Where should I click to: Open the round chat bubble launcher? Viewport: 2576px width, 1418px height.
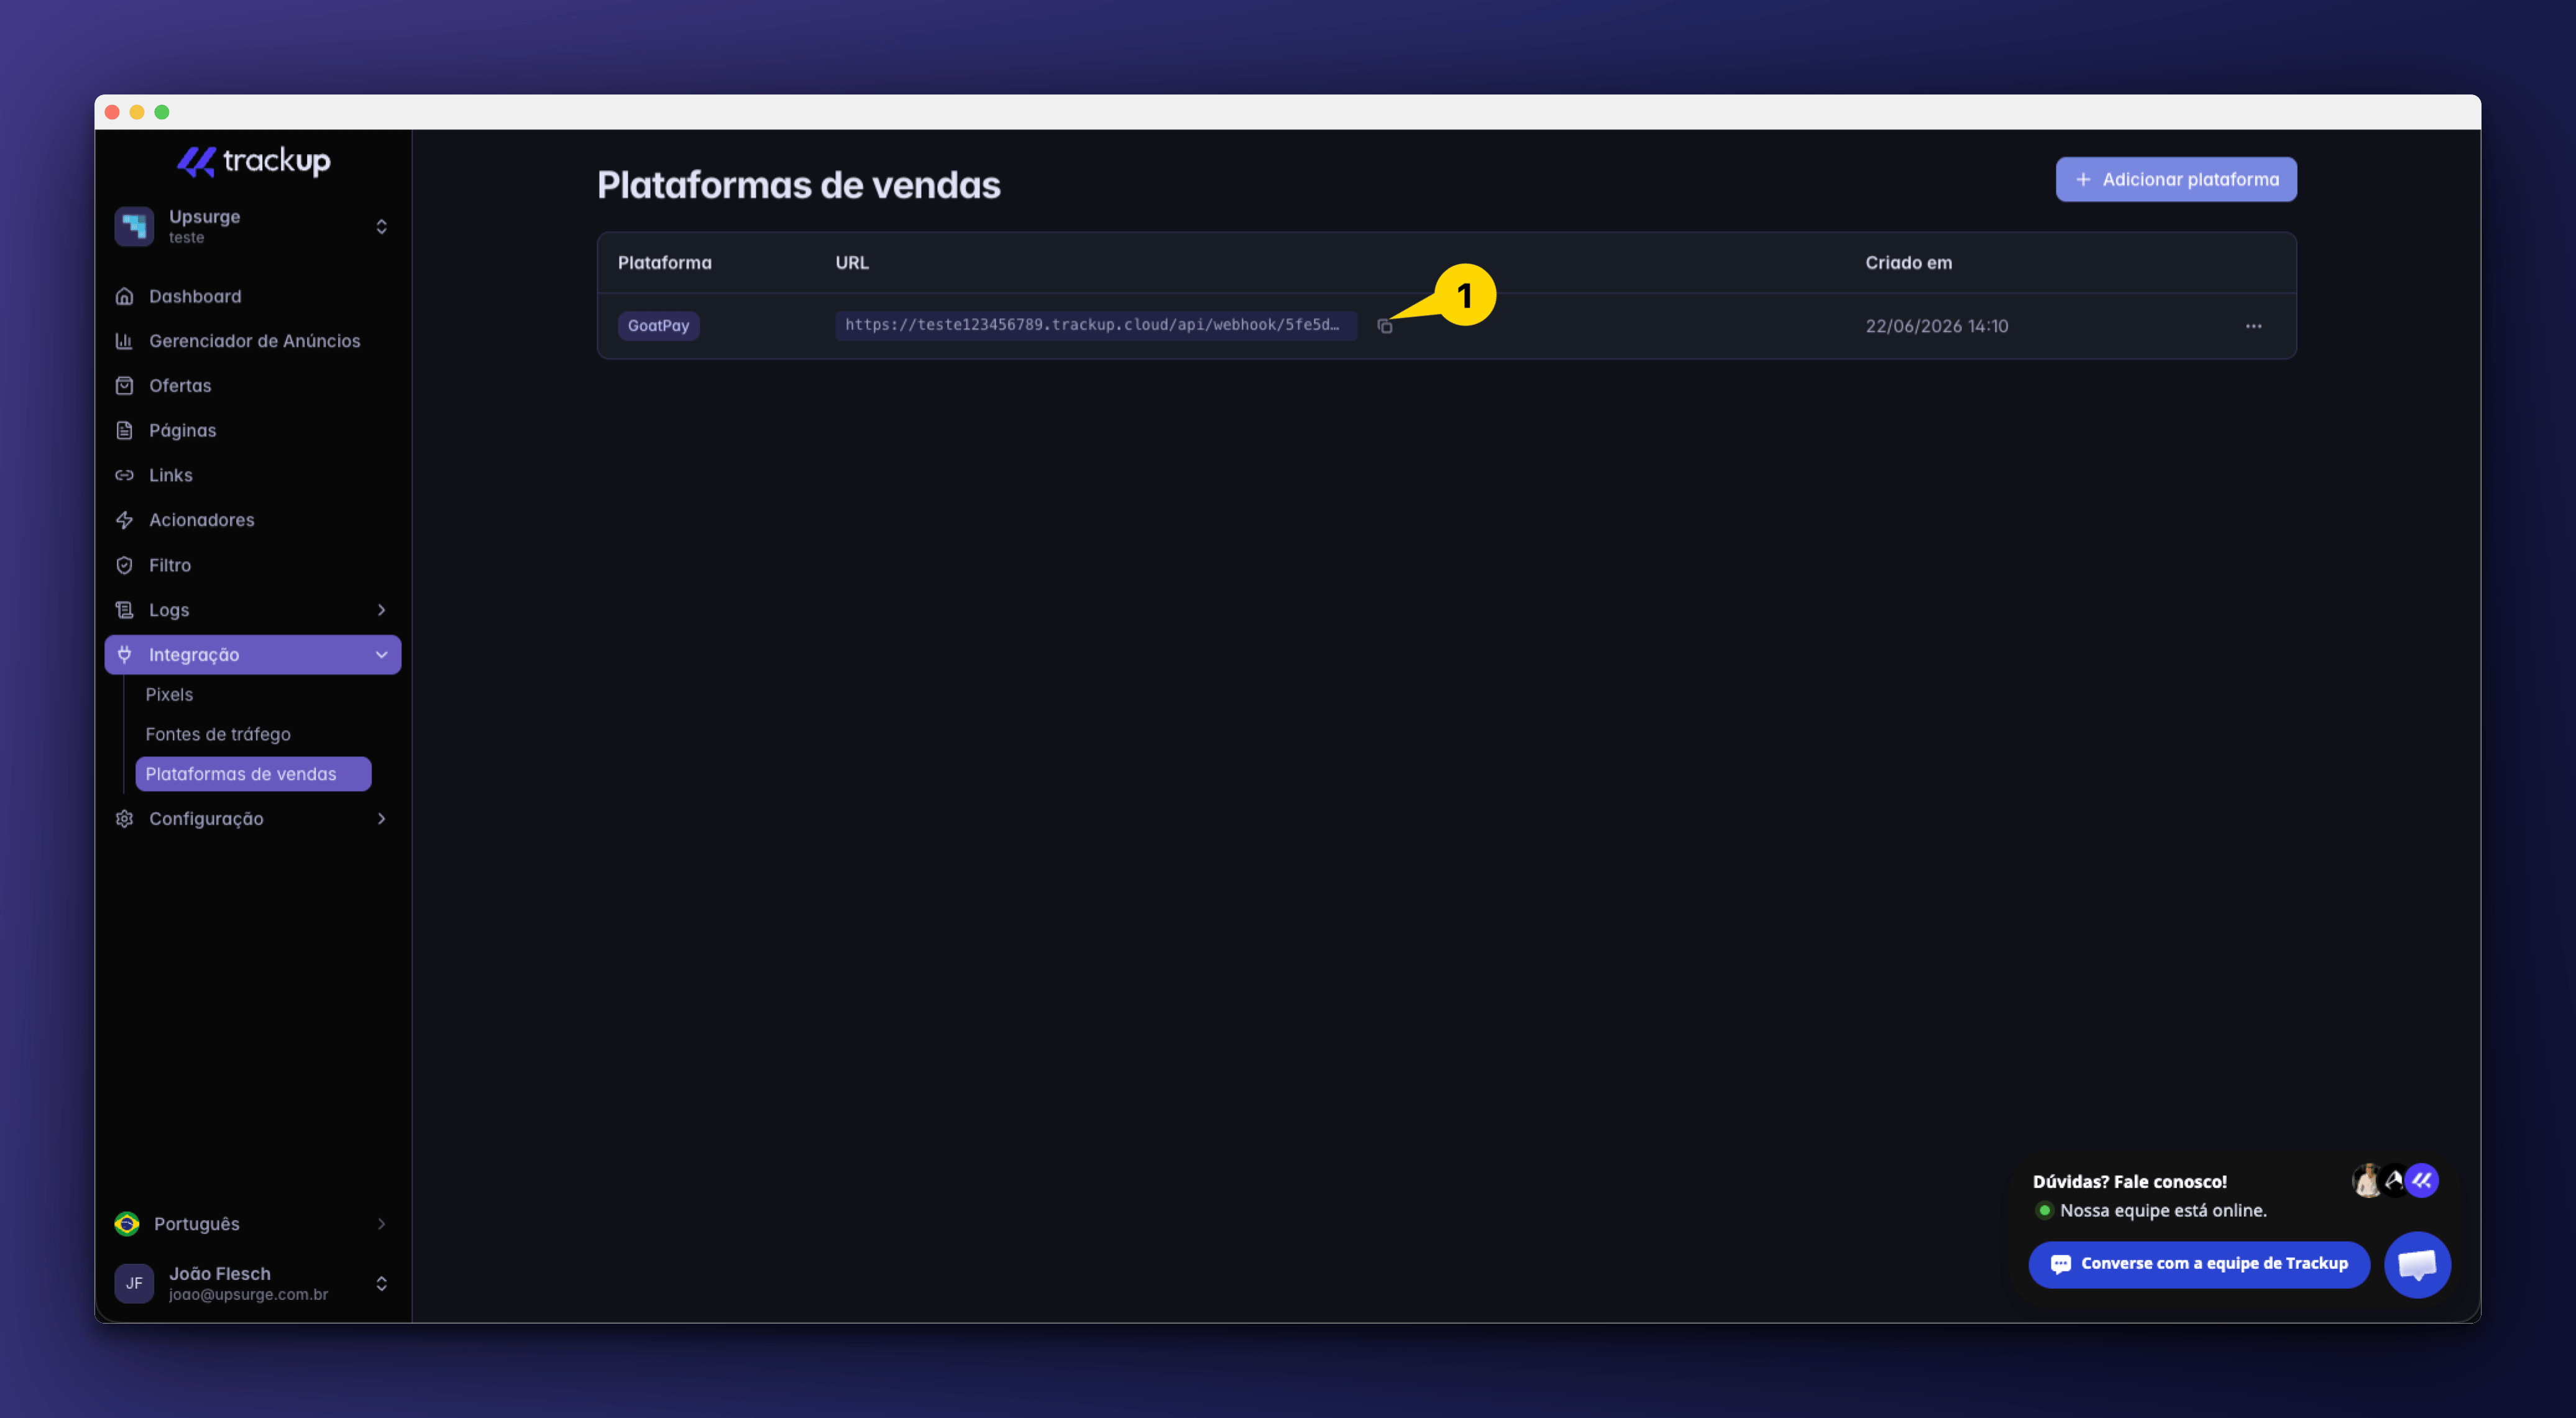coord(2417,1265)
